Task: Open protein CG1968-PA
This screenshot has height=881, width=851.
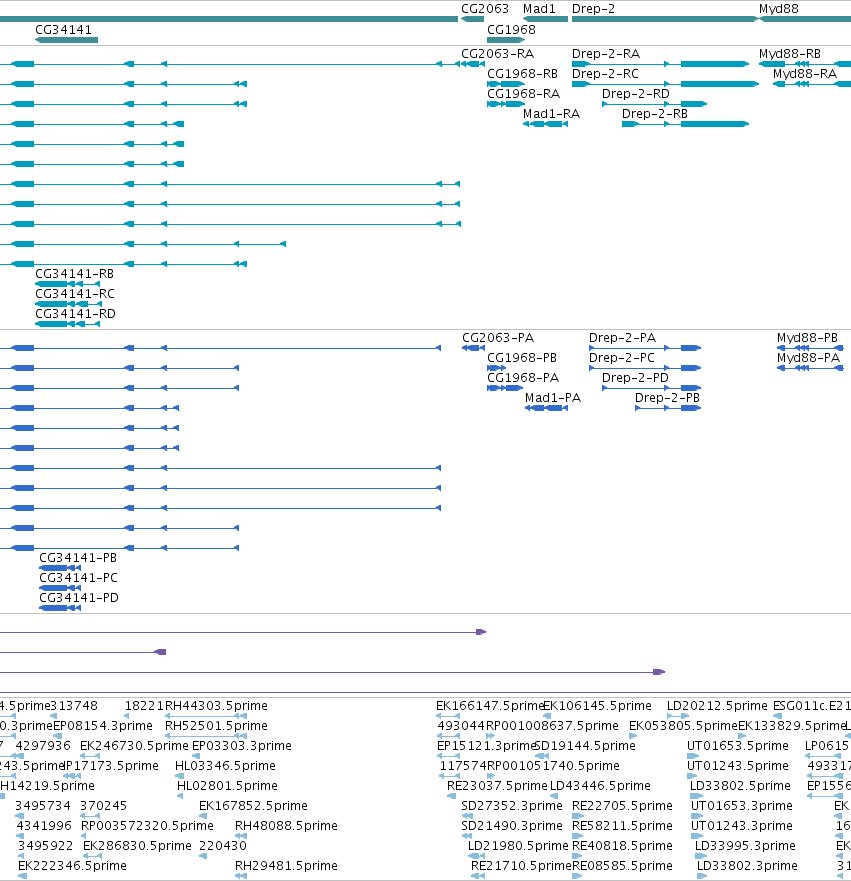Action: click(x=523, y=378)
